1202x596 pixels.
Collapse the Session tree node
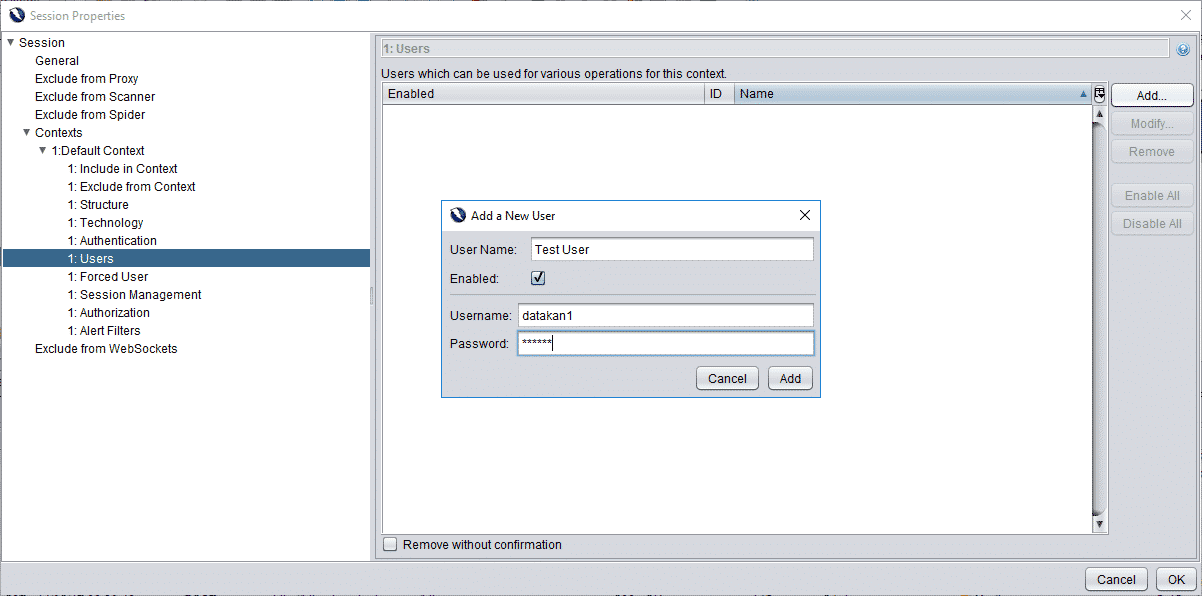pos(9,42)
